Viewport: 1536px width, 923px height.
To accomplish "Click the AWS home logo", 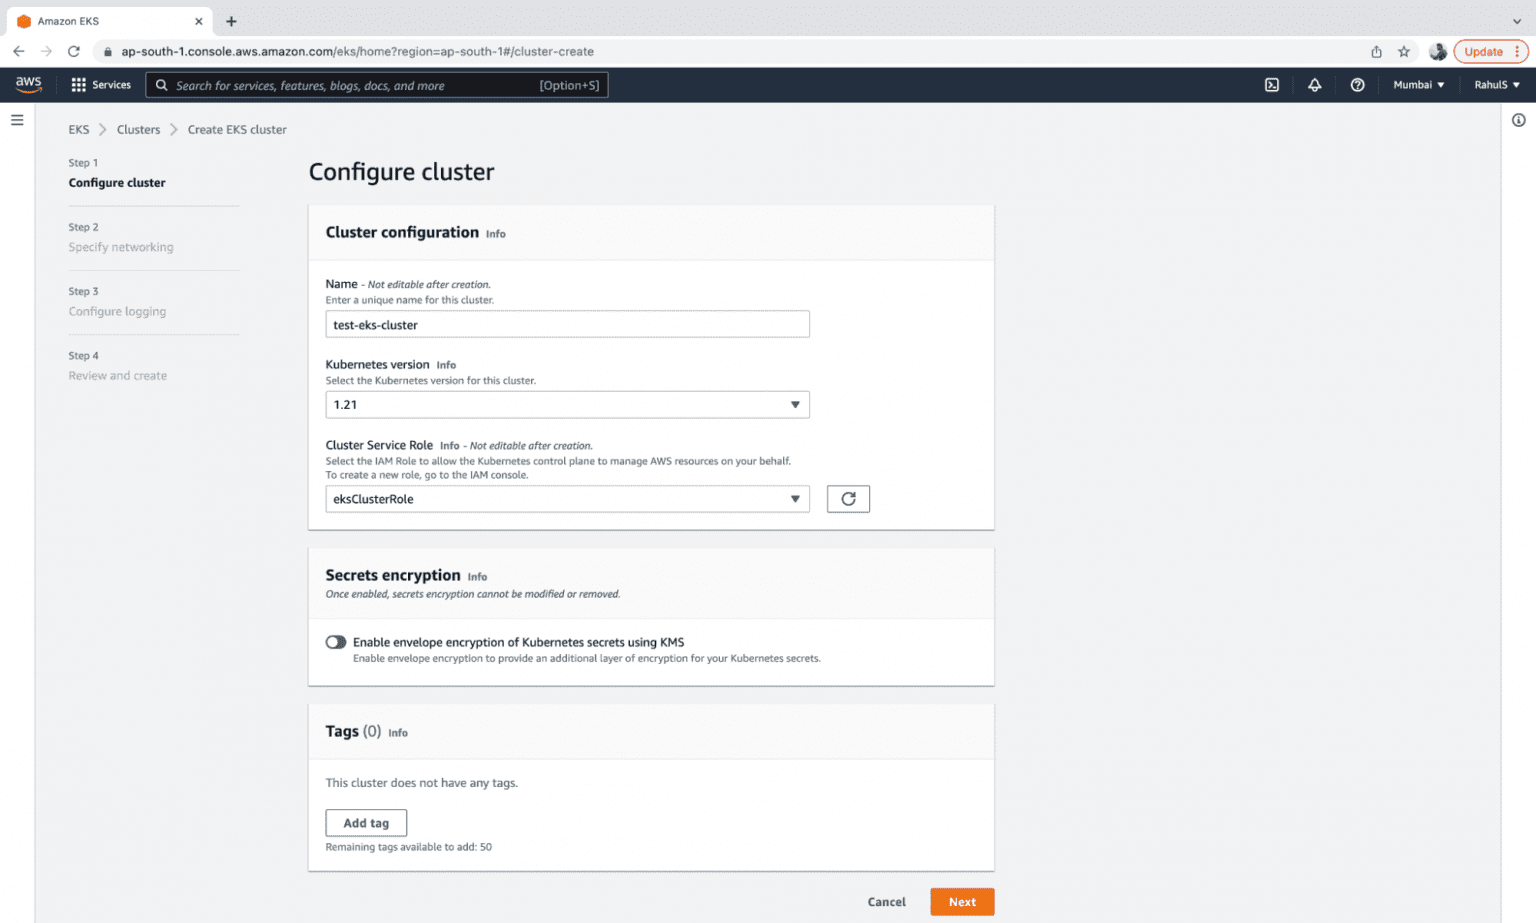I will (x=29, y=84).
